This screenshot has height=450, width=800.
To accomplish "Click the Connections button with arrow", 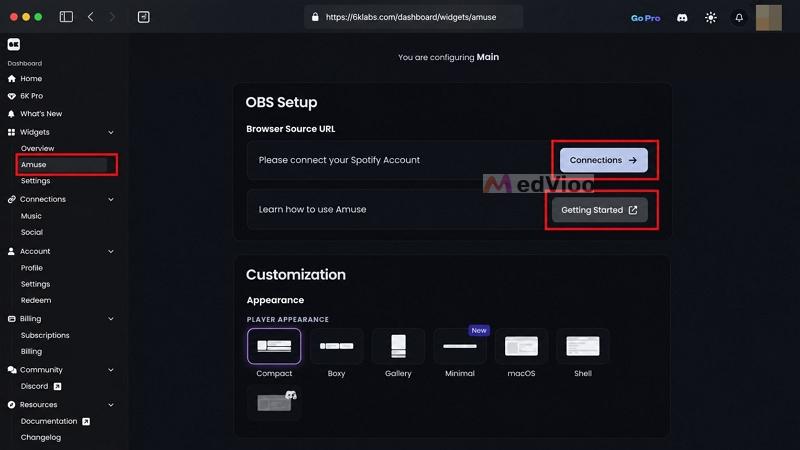I will (604, 160).
